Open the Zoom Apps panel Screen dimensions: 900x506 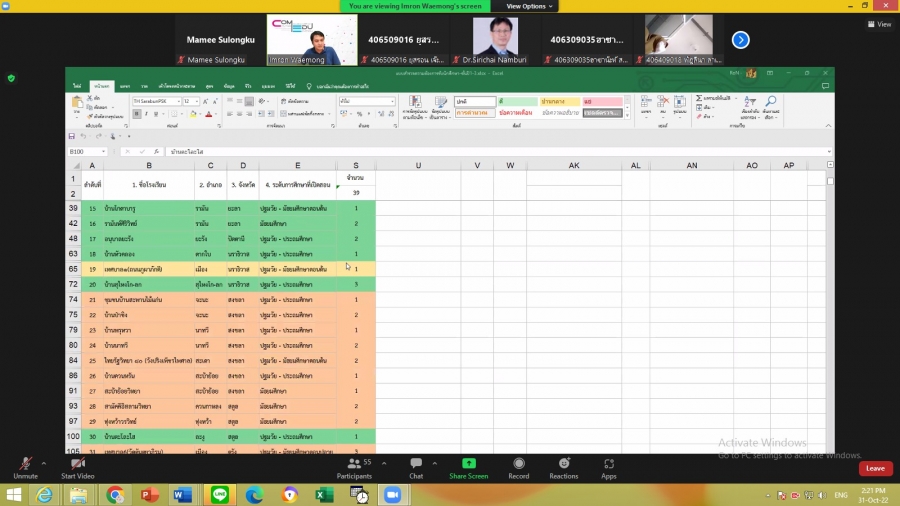(608, 465)
